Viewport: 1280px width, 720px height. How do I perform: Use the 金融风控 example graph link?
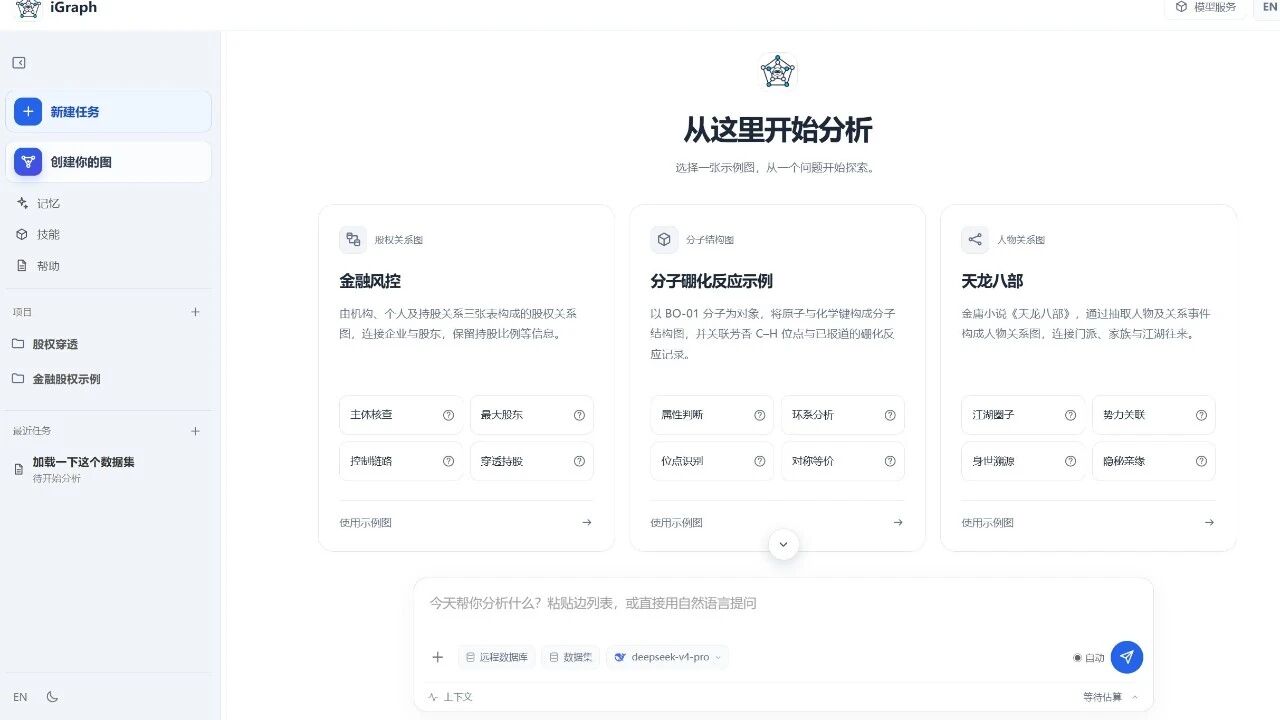[466, 522]
